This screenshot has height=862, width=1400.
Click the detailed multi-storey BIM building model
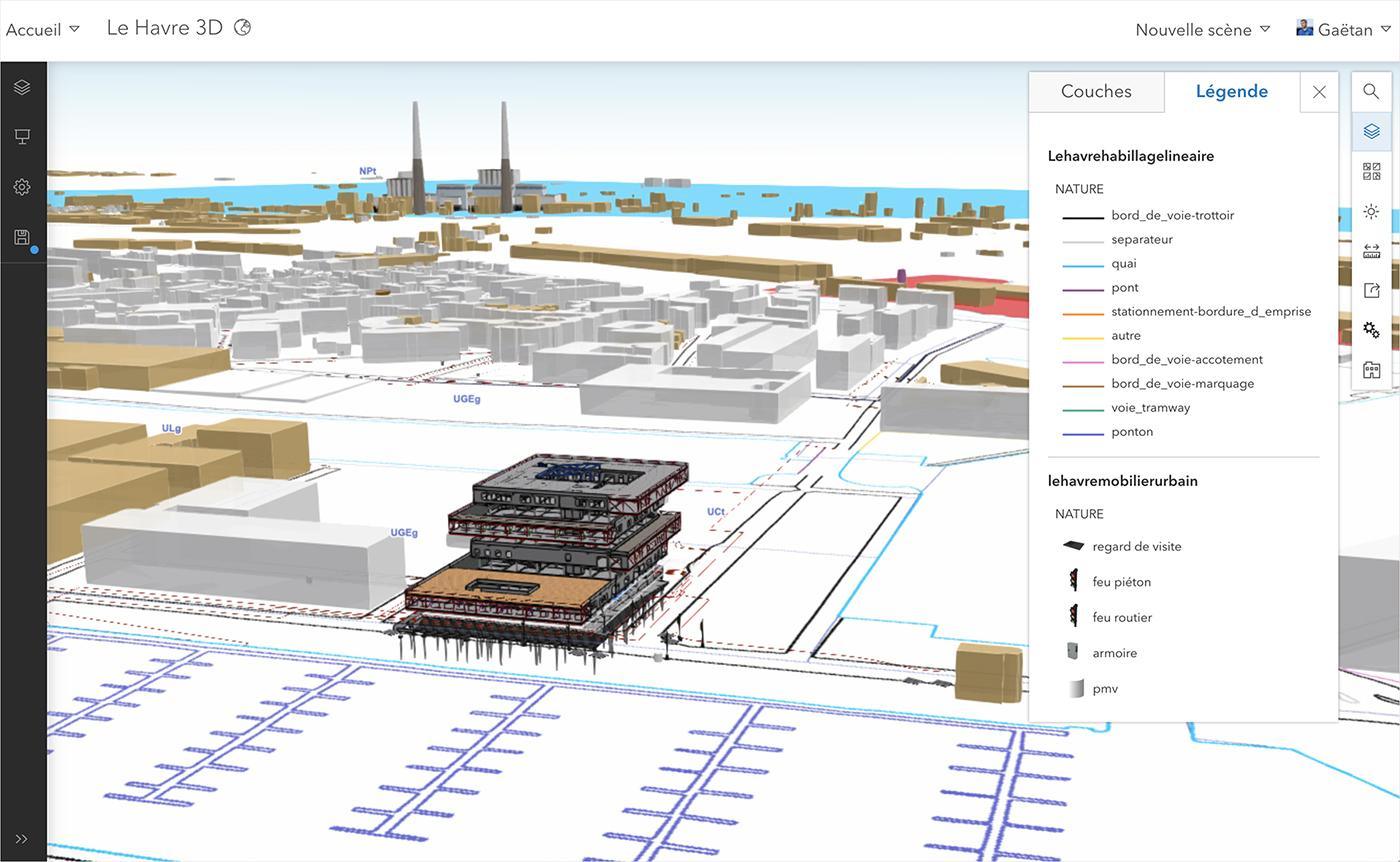pyautogui.click(x=545, y=560)
